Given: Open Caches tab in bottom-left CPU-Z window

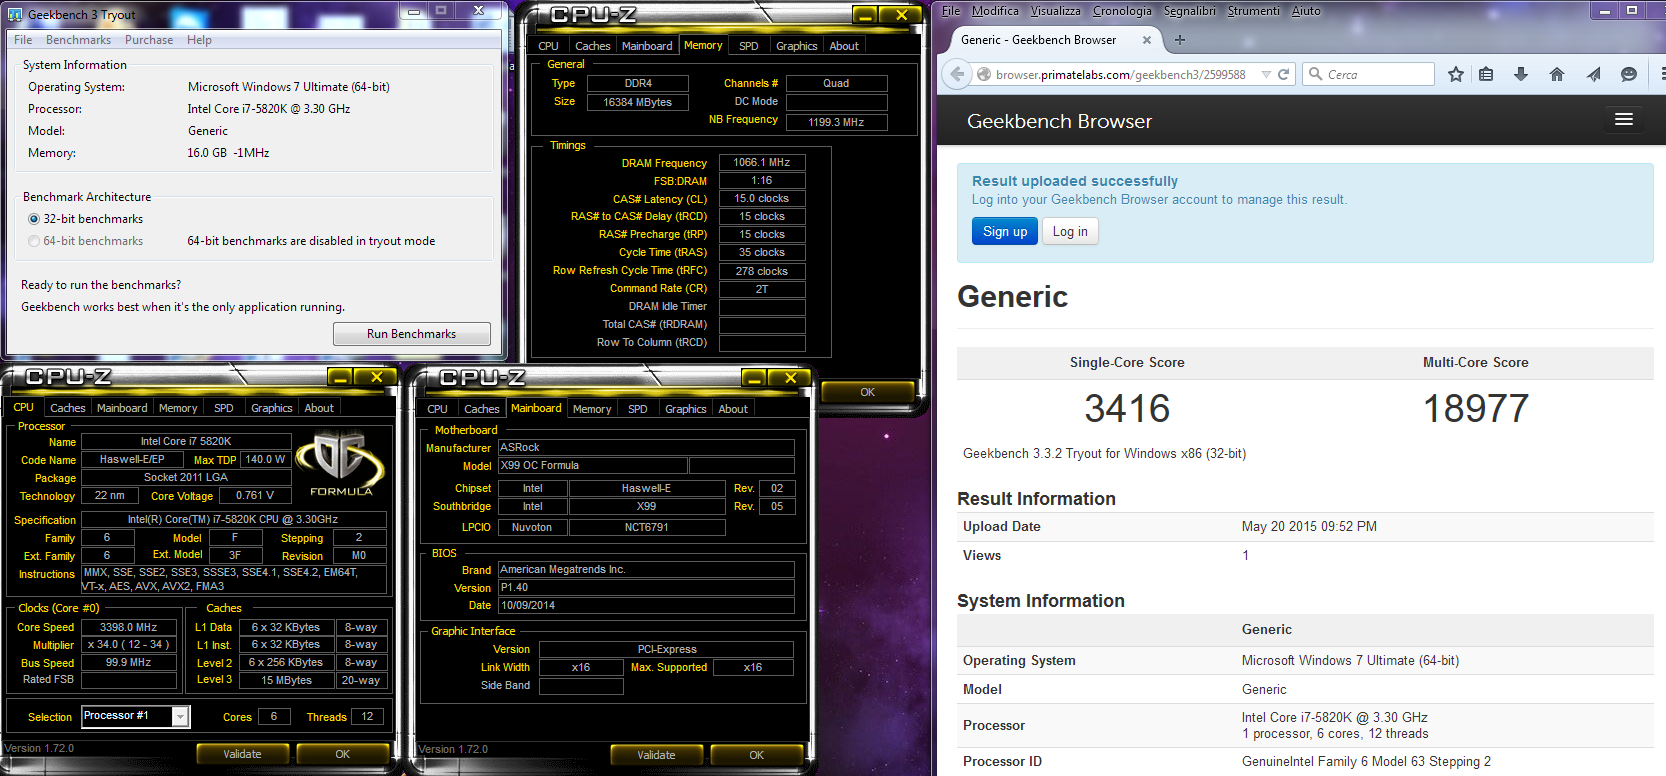Looking at the screenshot, I should pos(67,408).
